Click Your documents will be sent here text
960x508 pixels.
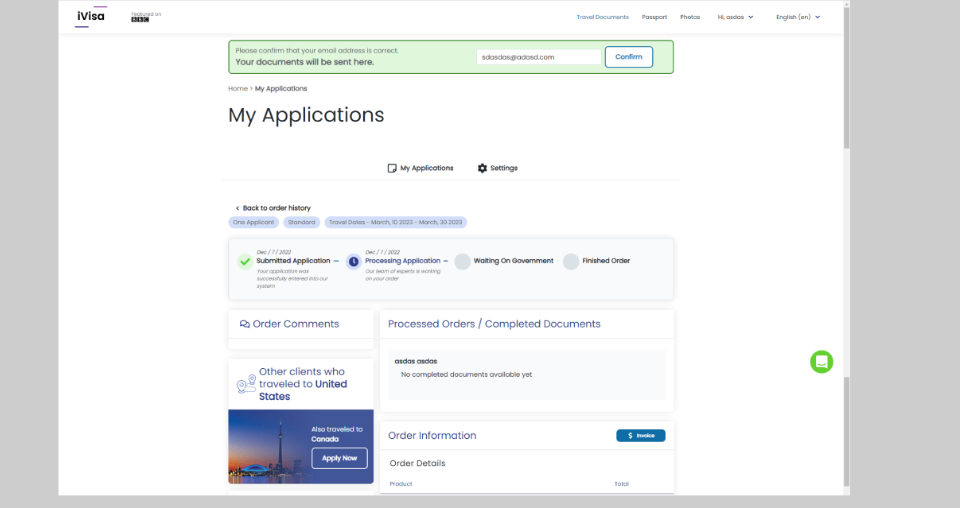coord(304,62)
